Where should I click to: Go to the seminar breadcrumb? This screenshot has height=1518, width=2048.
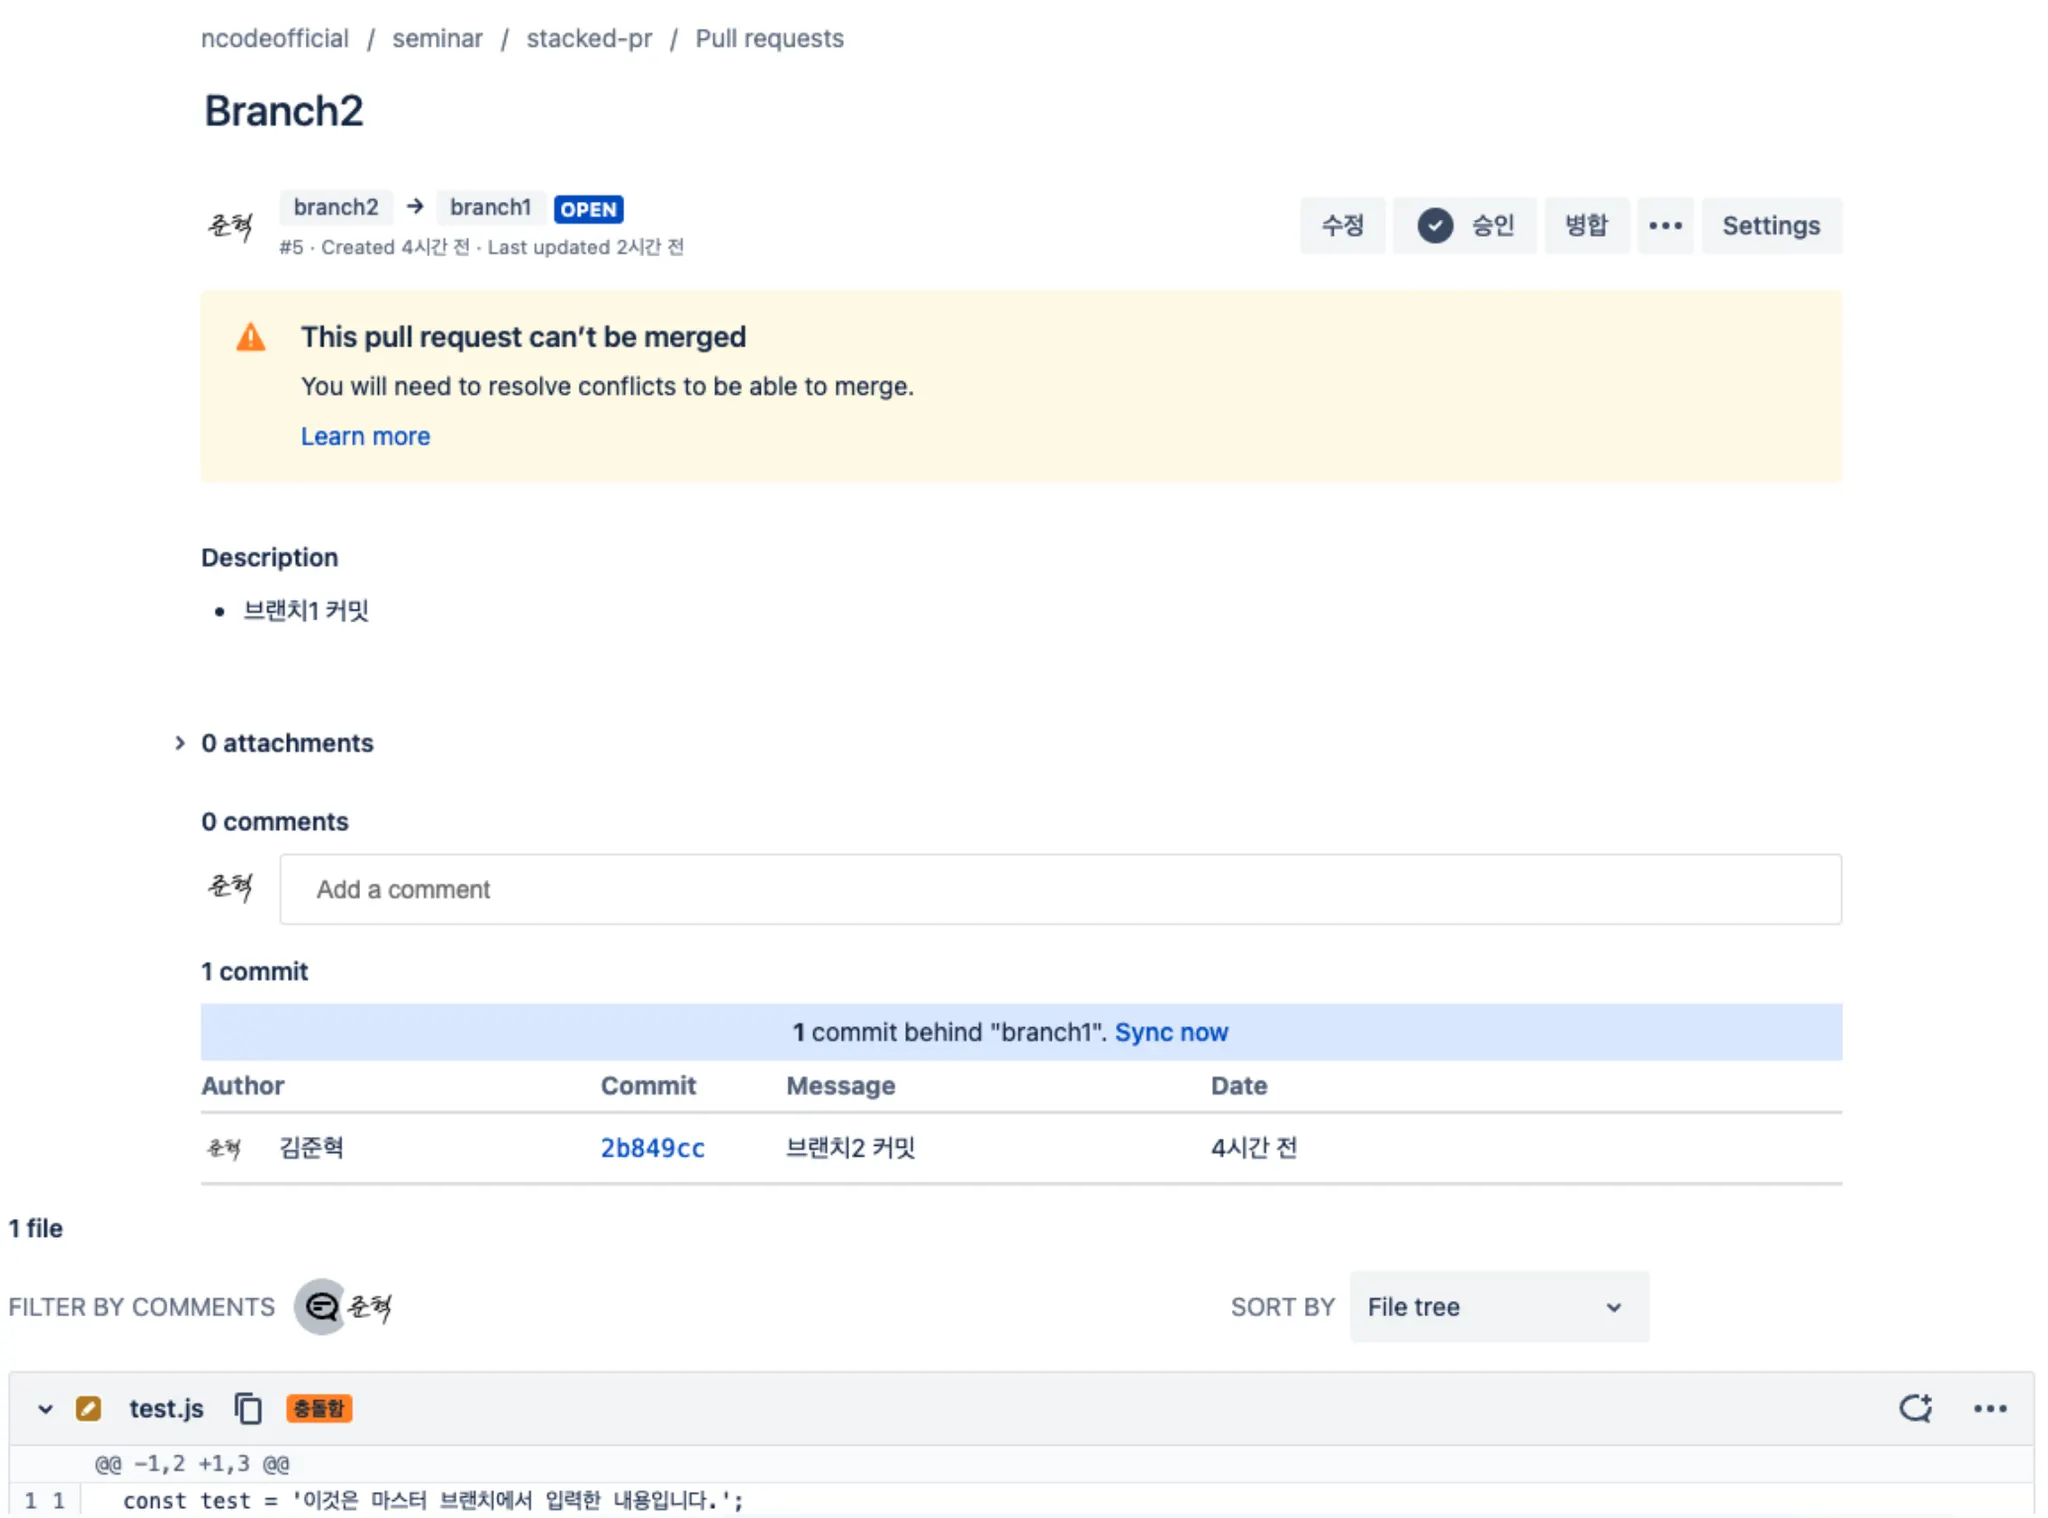[x=437, y=39]
